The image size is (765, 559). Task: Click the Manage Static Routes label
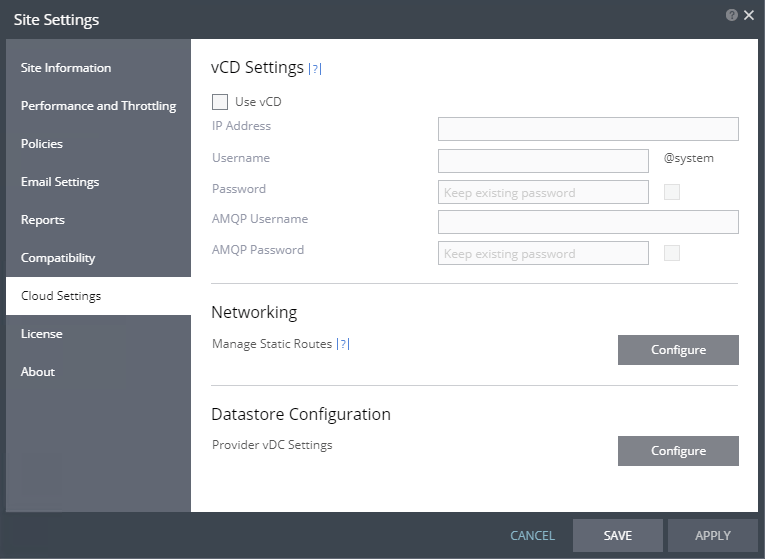click(x=272, y=344)
